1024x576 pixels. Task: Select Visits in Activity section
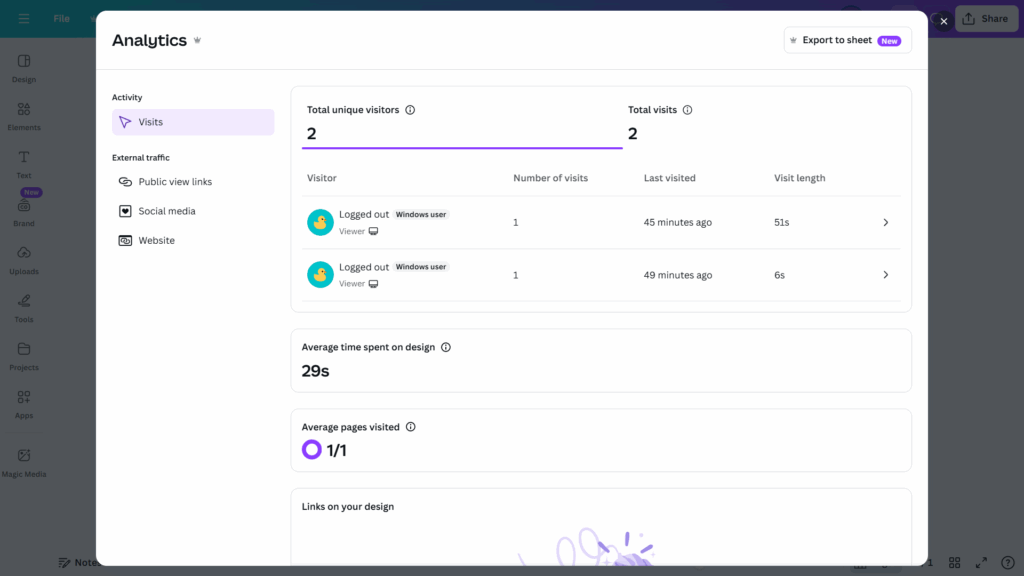coord(192,122)
